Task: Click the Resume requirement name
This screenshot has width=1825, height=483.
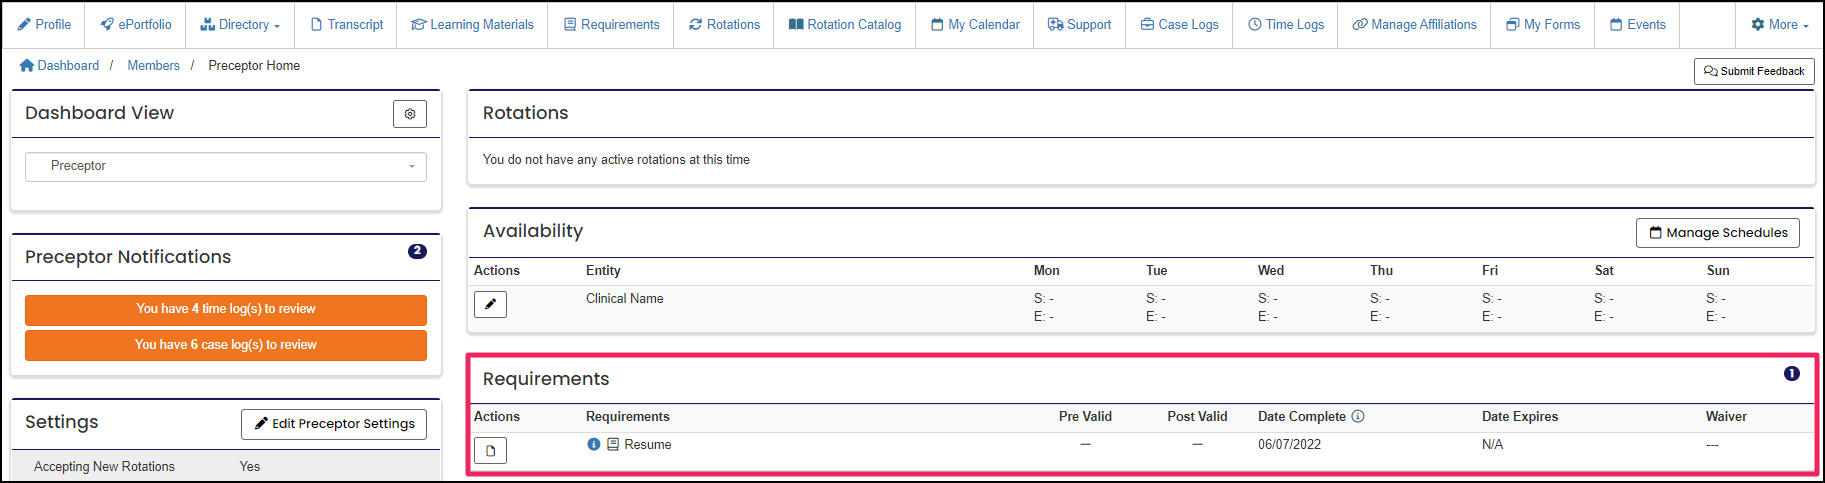Action: pos(648,445)
